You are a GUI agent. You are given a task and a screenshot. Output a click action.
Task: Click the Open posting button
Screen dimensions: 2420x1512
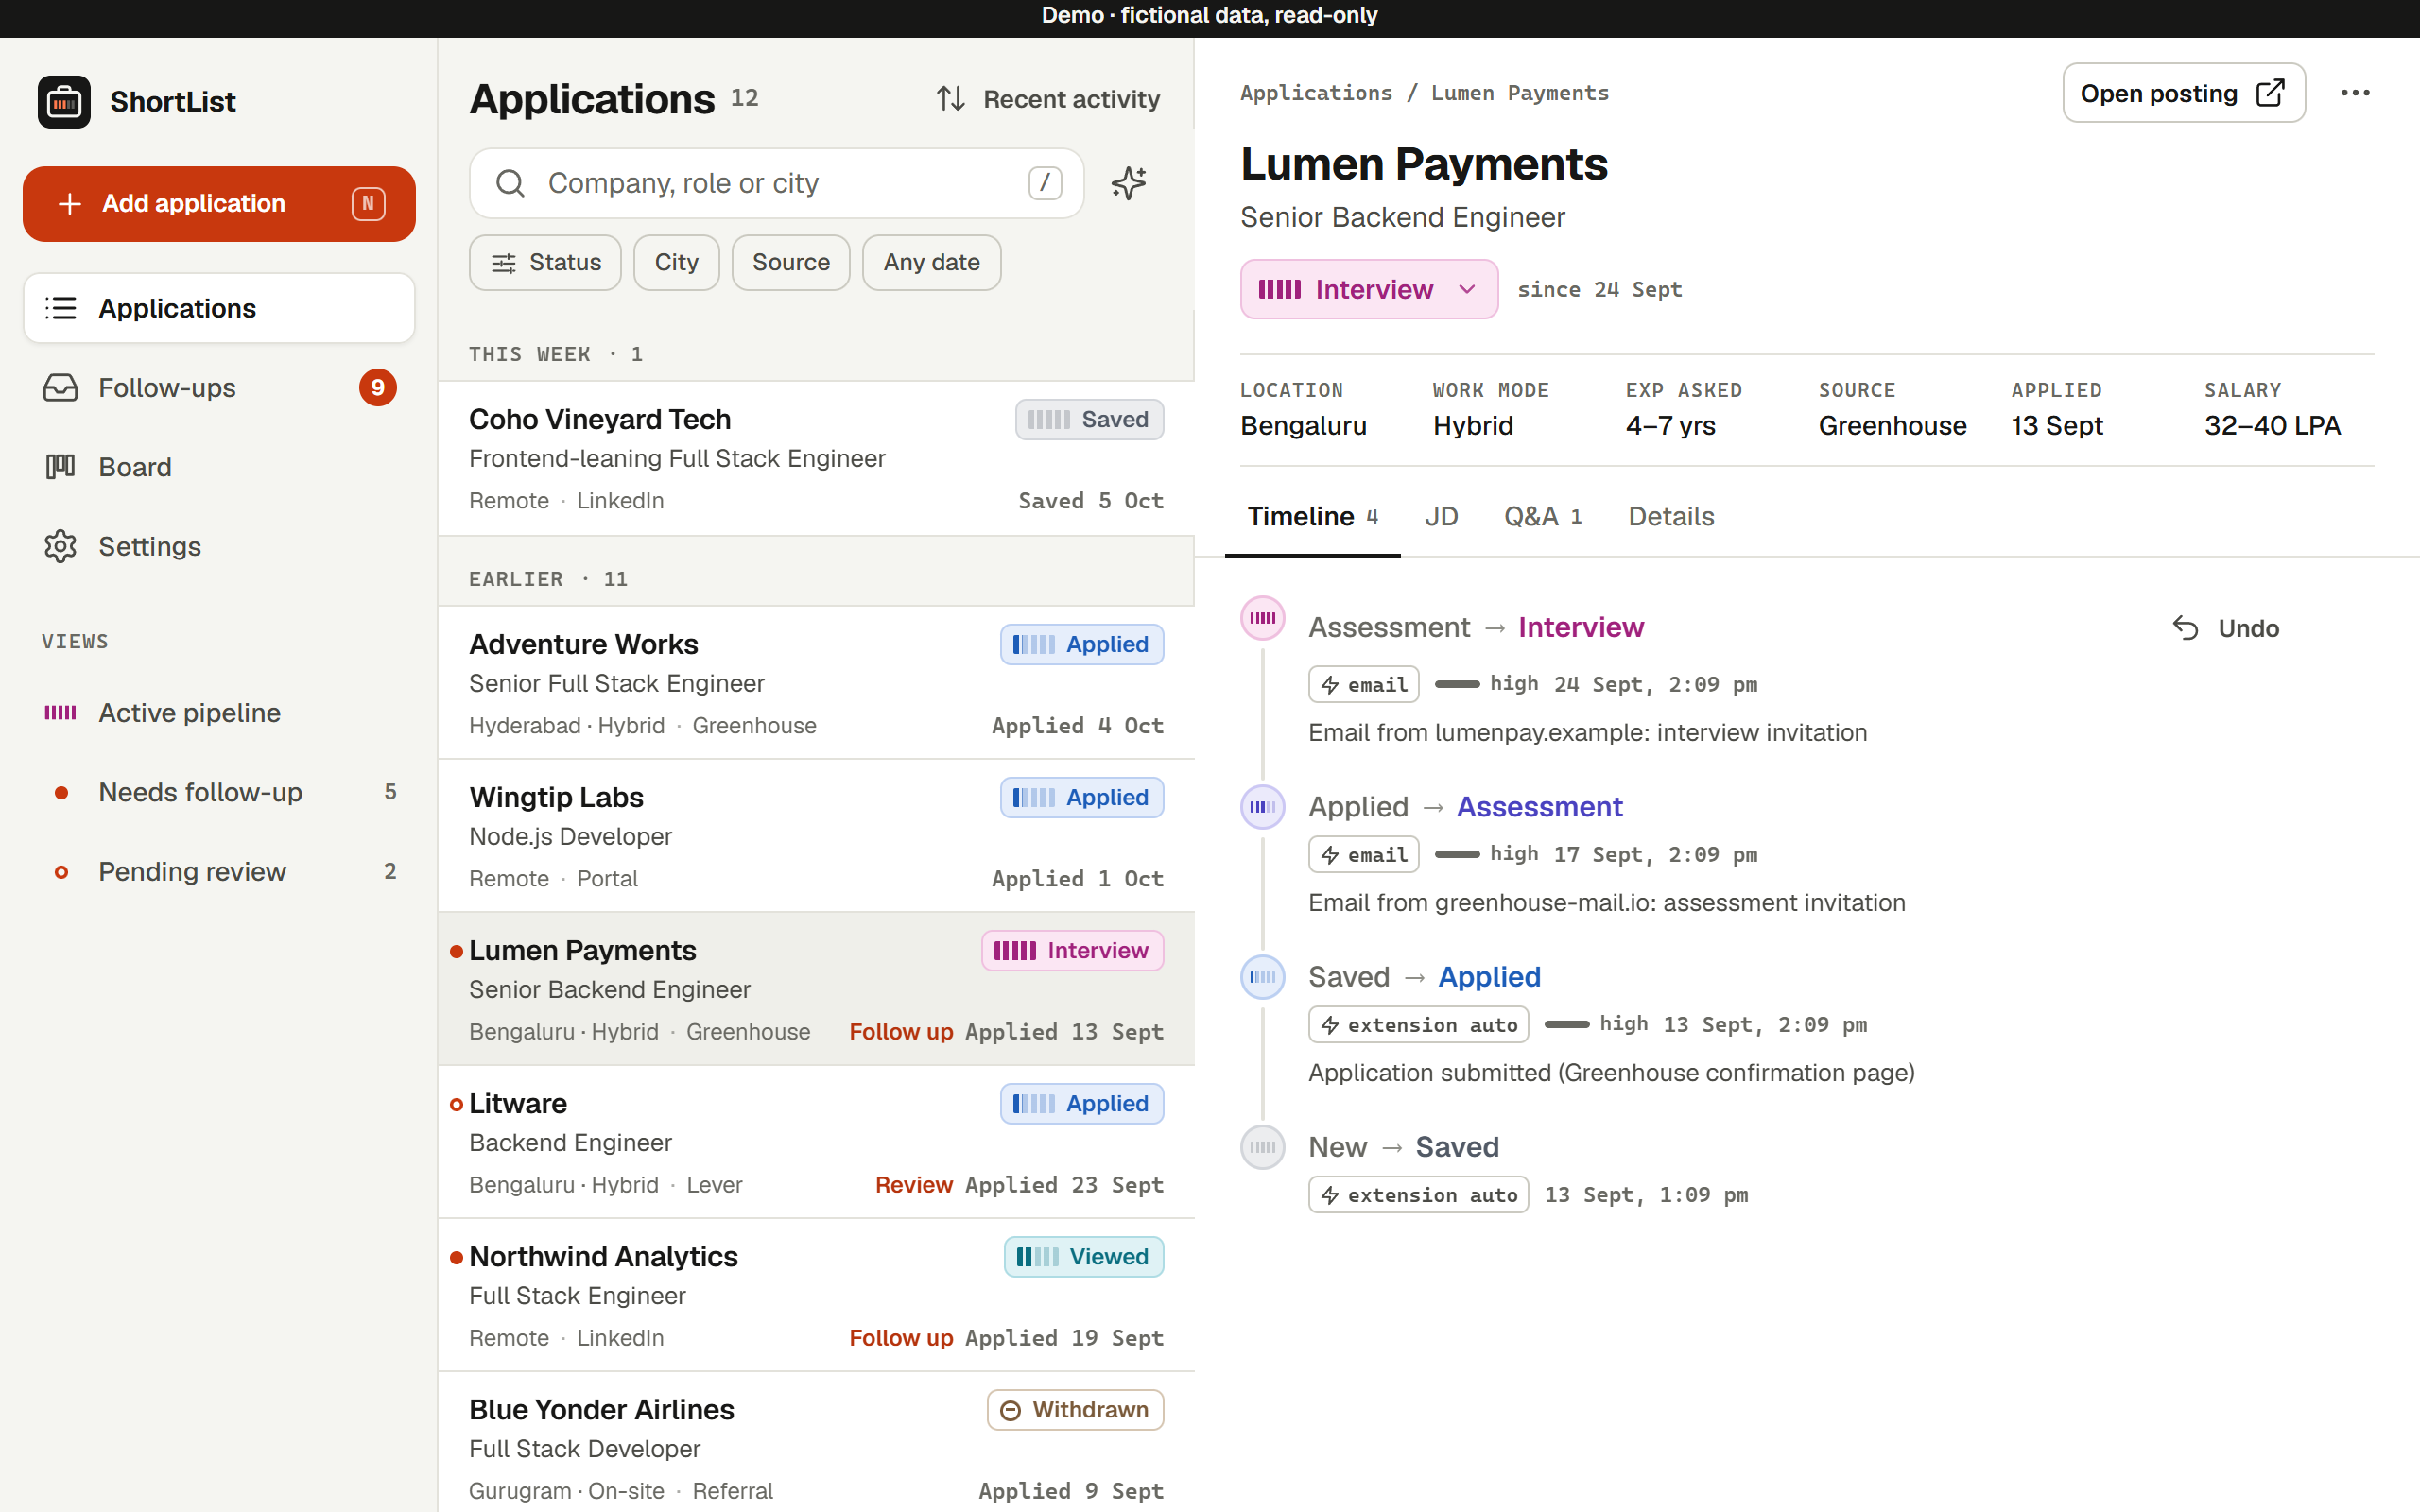(x=2184, y=93)
